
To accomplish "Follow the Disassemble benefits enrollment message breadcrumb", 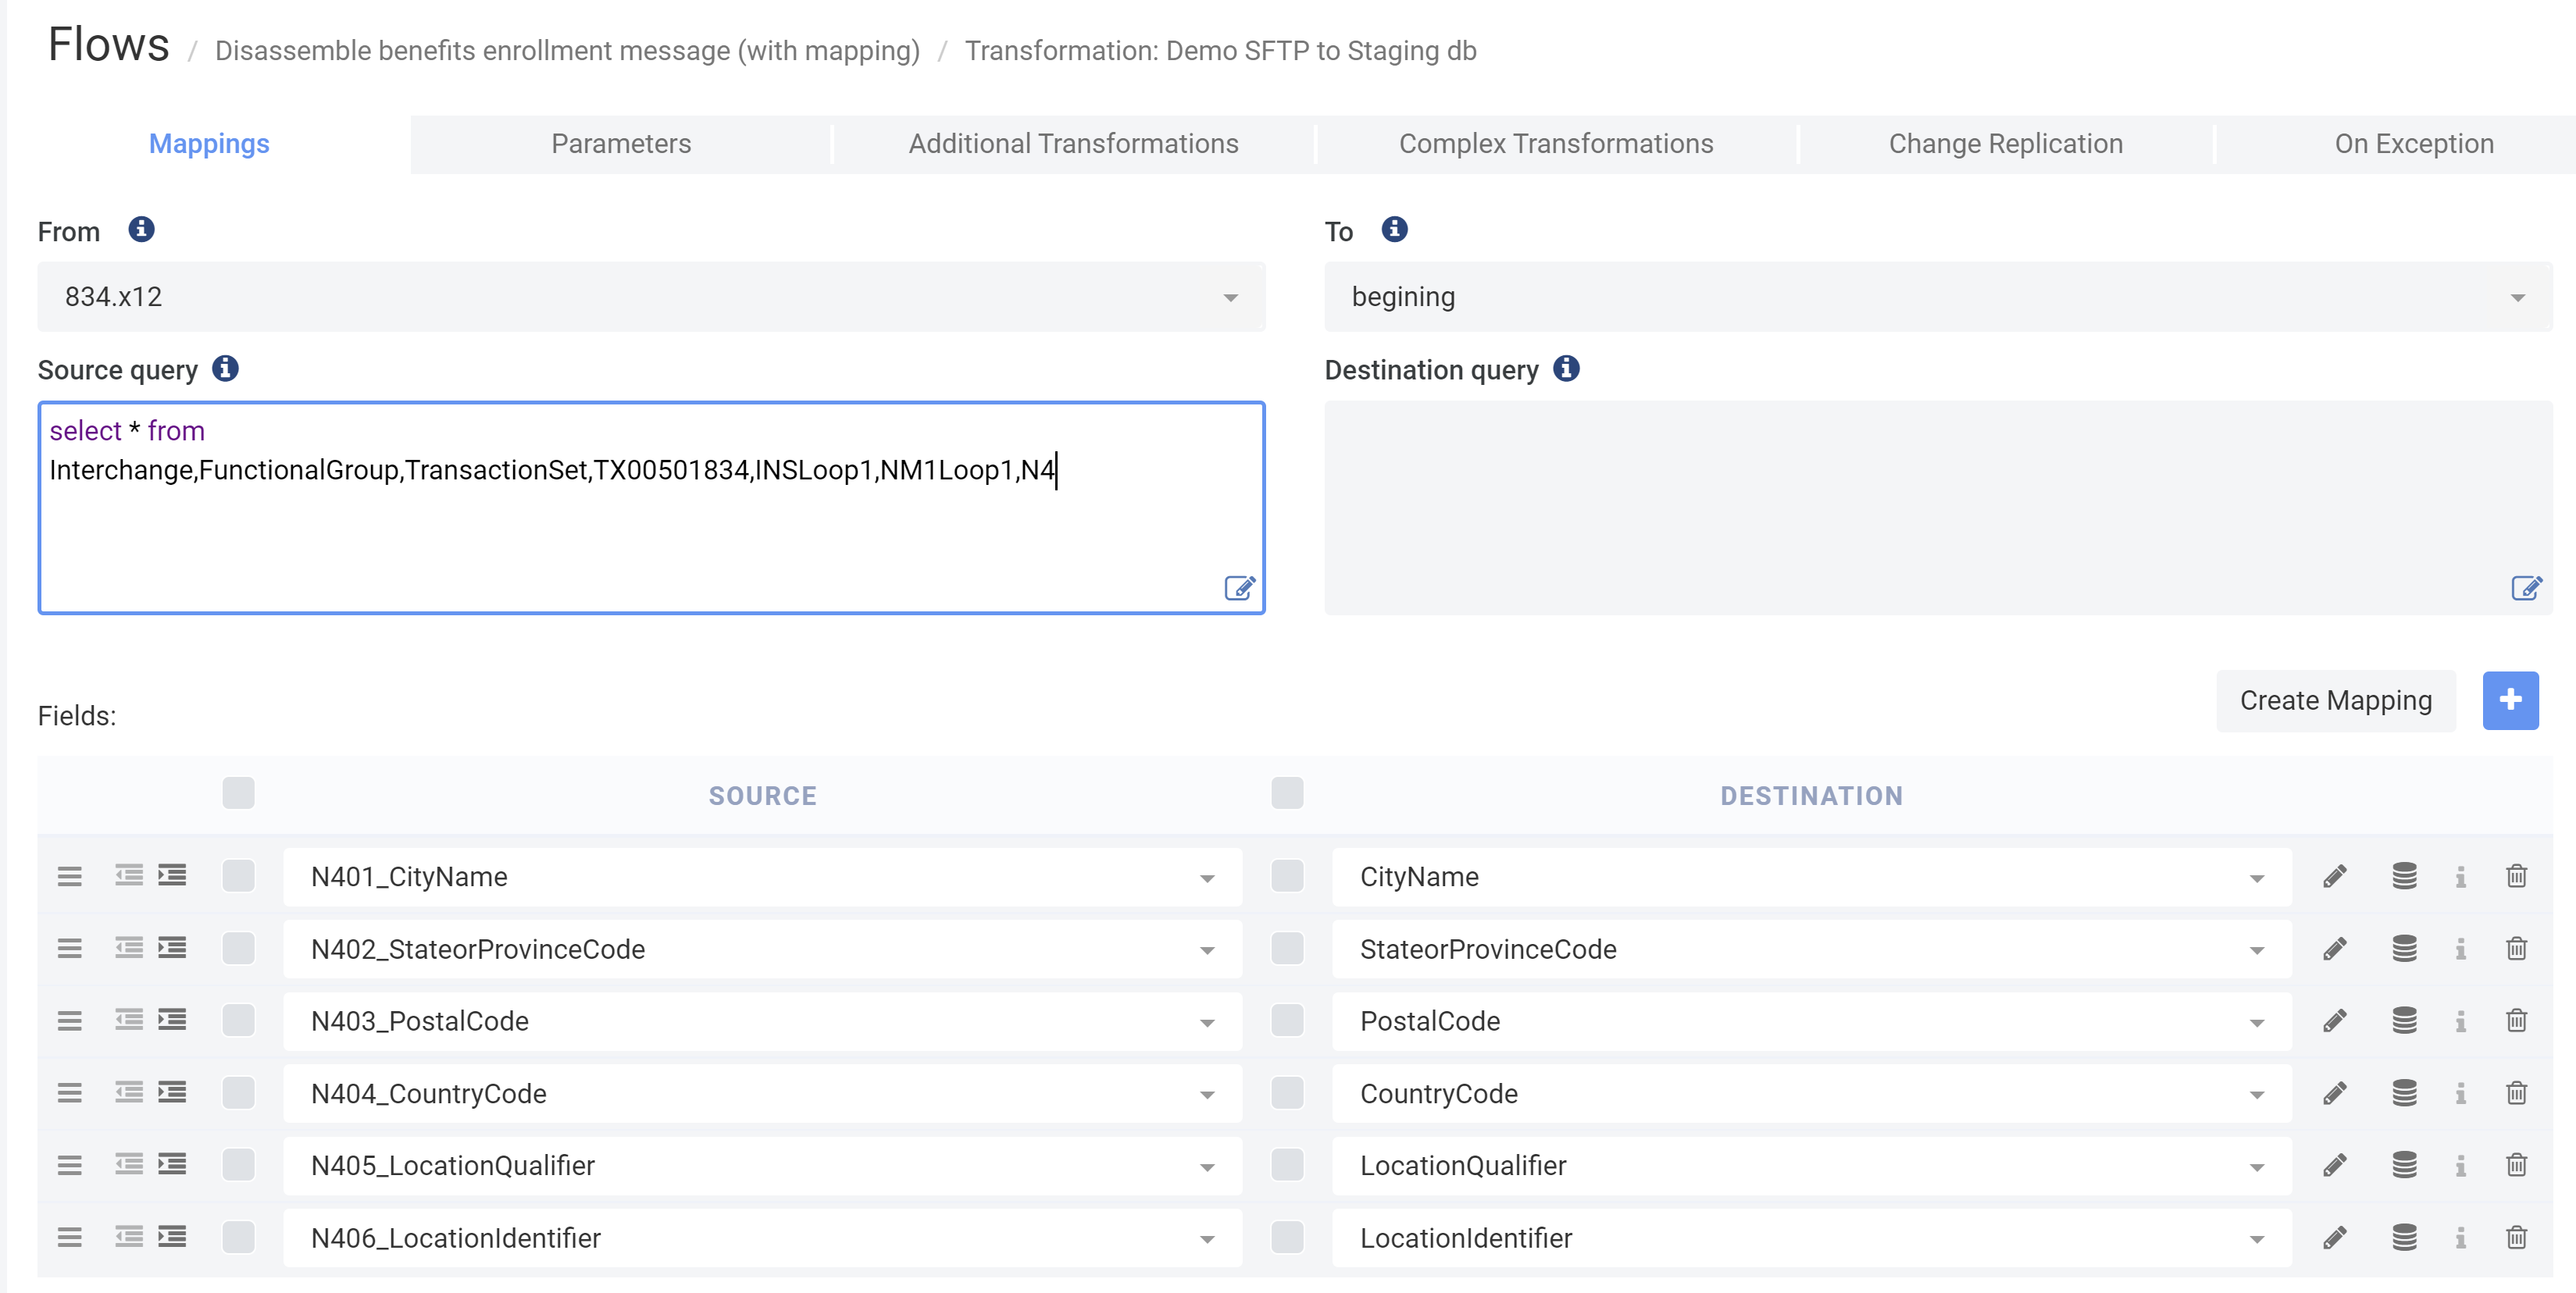I will [567, 51].
